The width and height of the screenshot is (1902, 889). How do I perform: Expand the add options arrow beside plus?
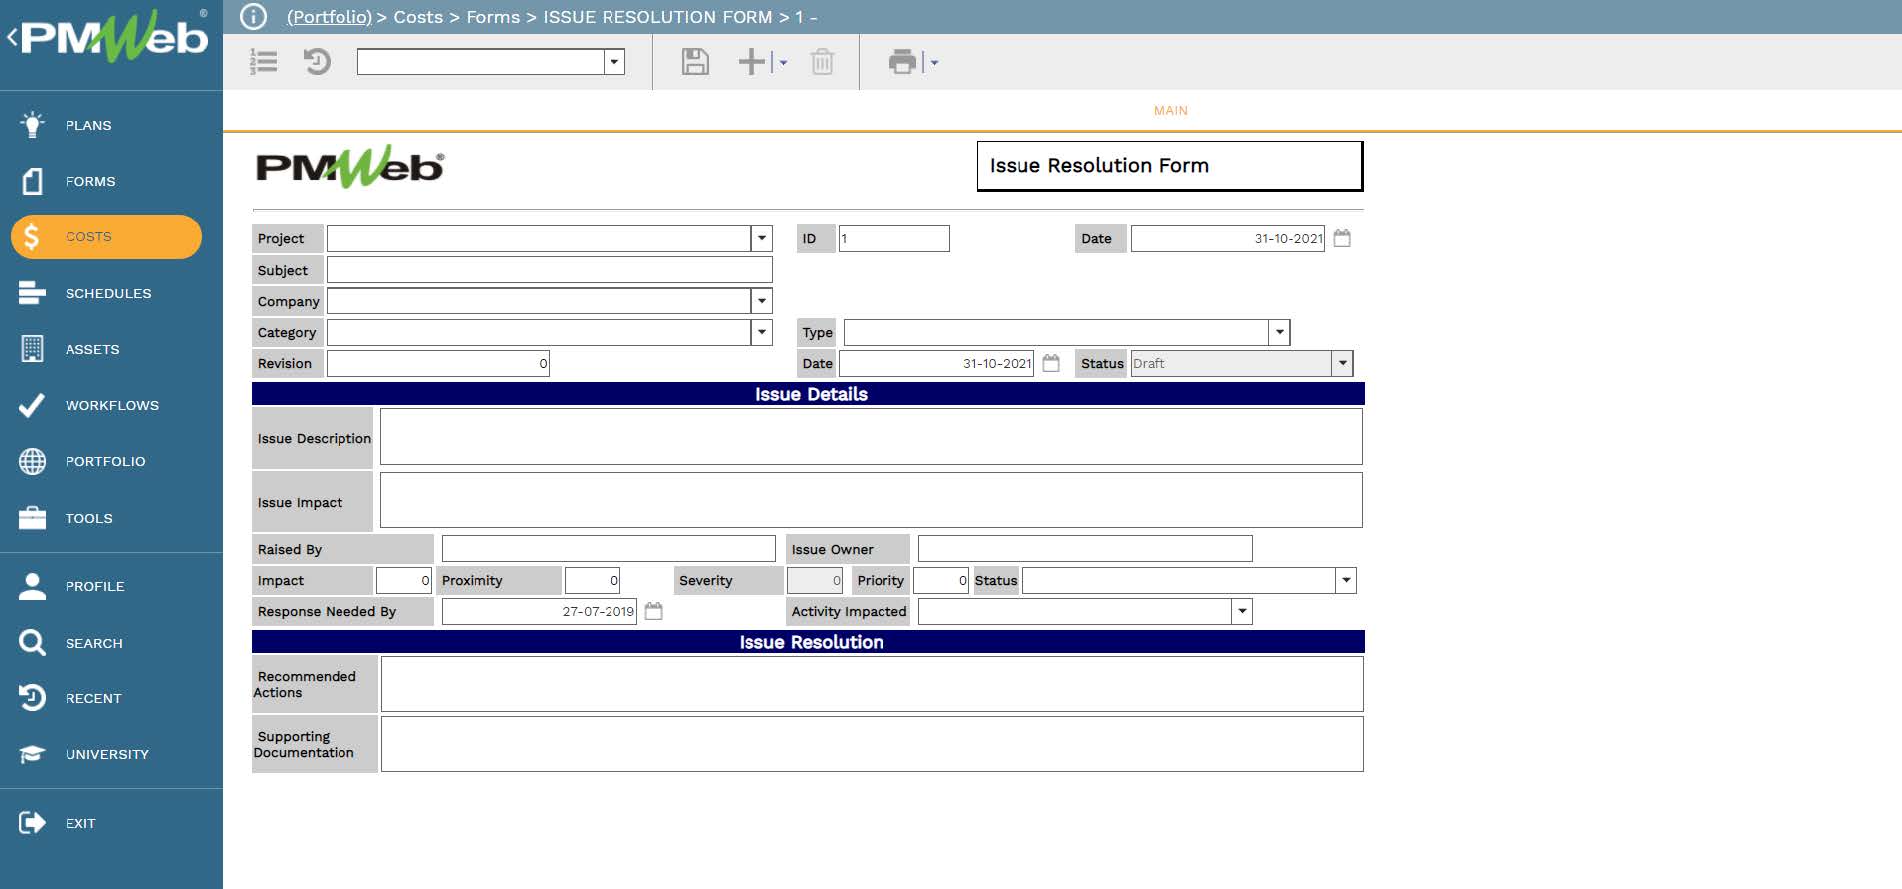click(x=783, y=63)
